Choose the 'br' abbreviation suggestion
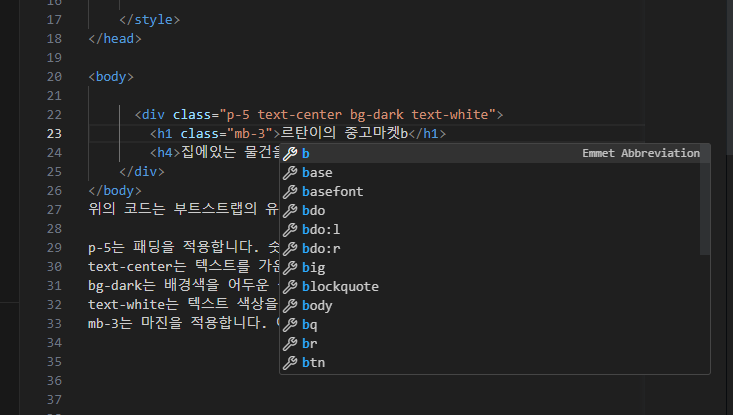733x415 pixels. click(x=495, y=343)
